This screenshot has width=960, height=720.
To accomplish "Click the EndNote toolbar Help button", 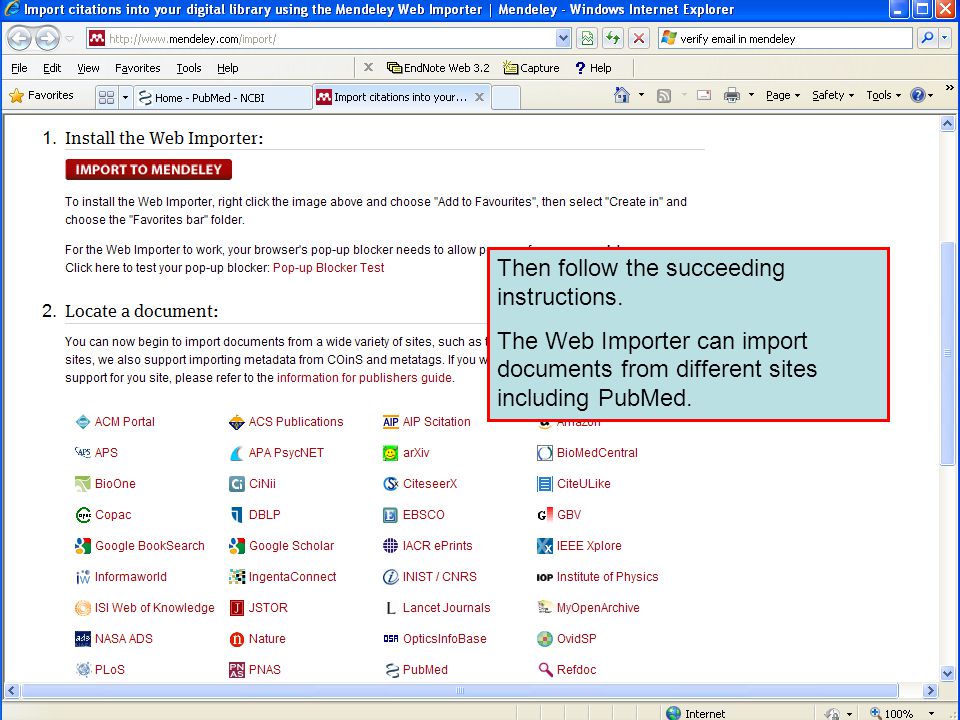I will 593,68.
